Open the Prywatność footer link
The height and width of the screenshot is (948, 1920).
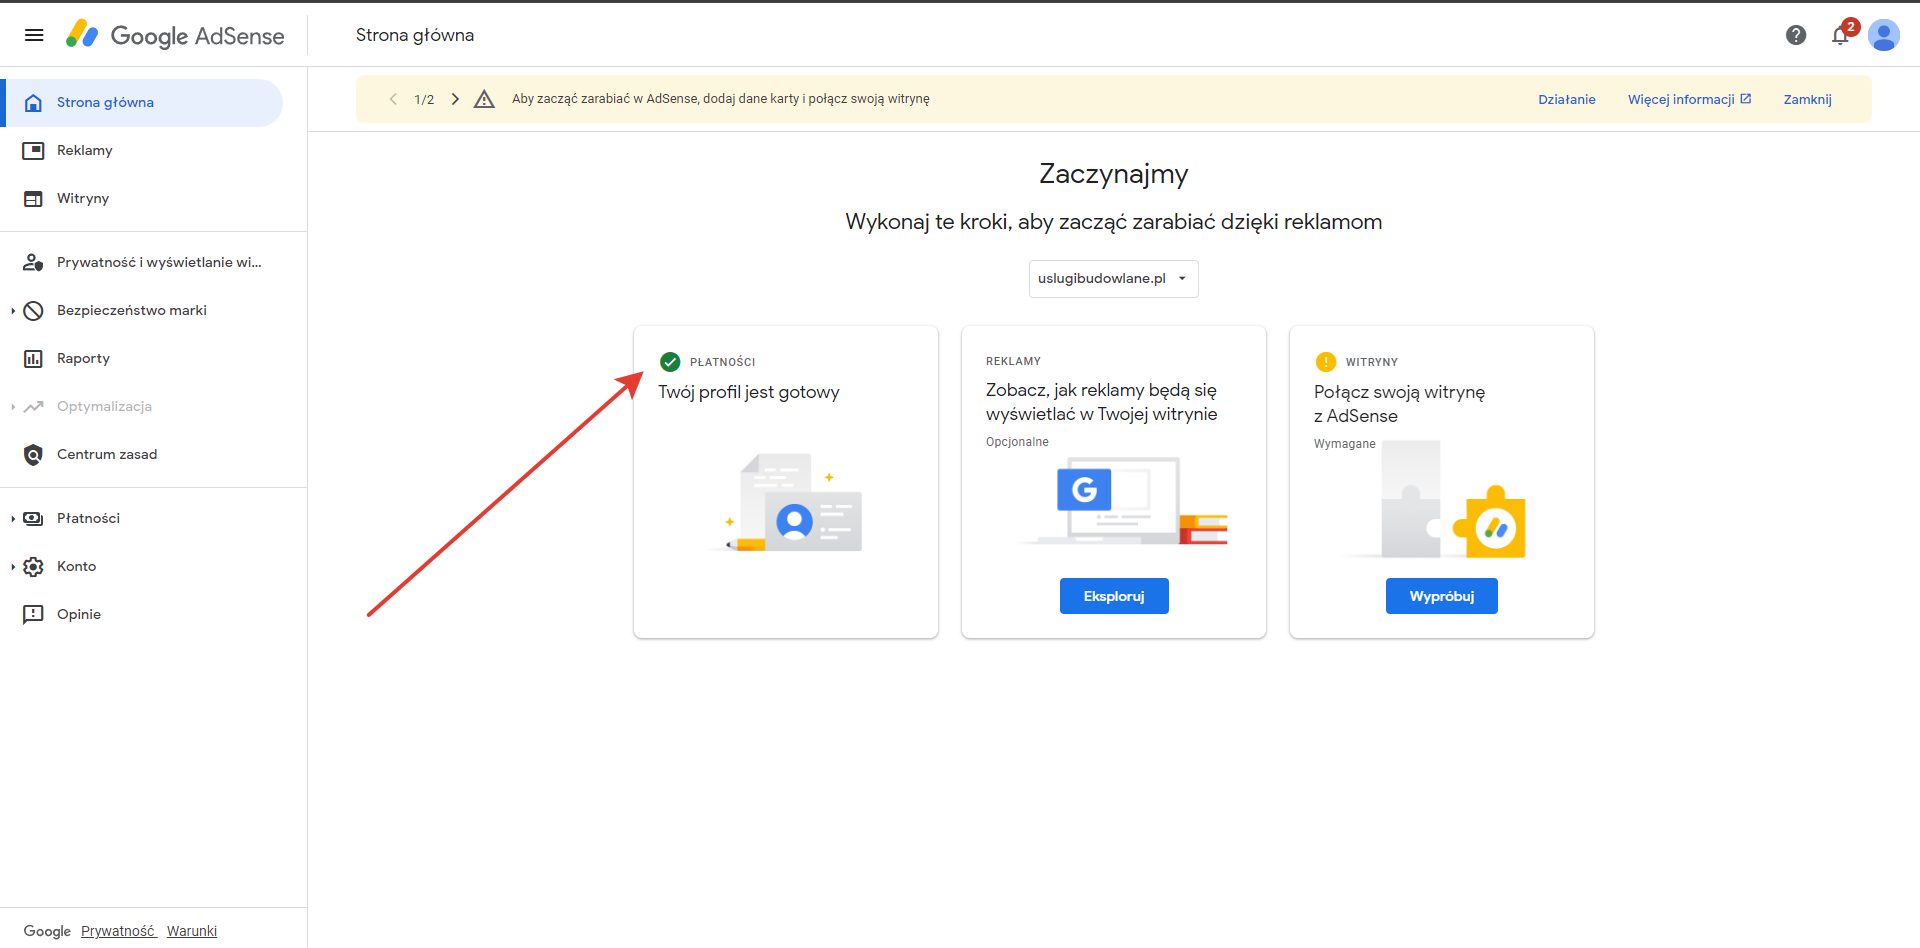pyautogui.click(x=118, y=931)
